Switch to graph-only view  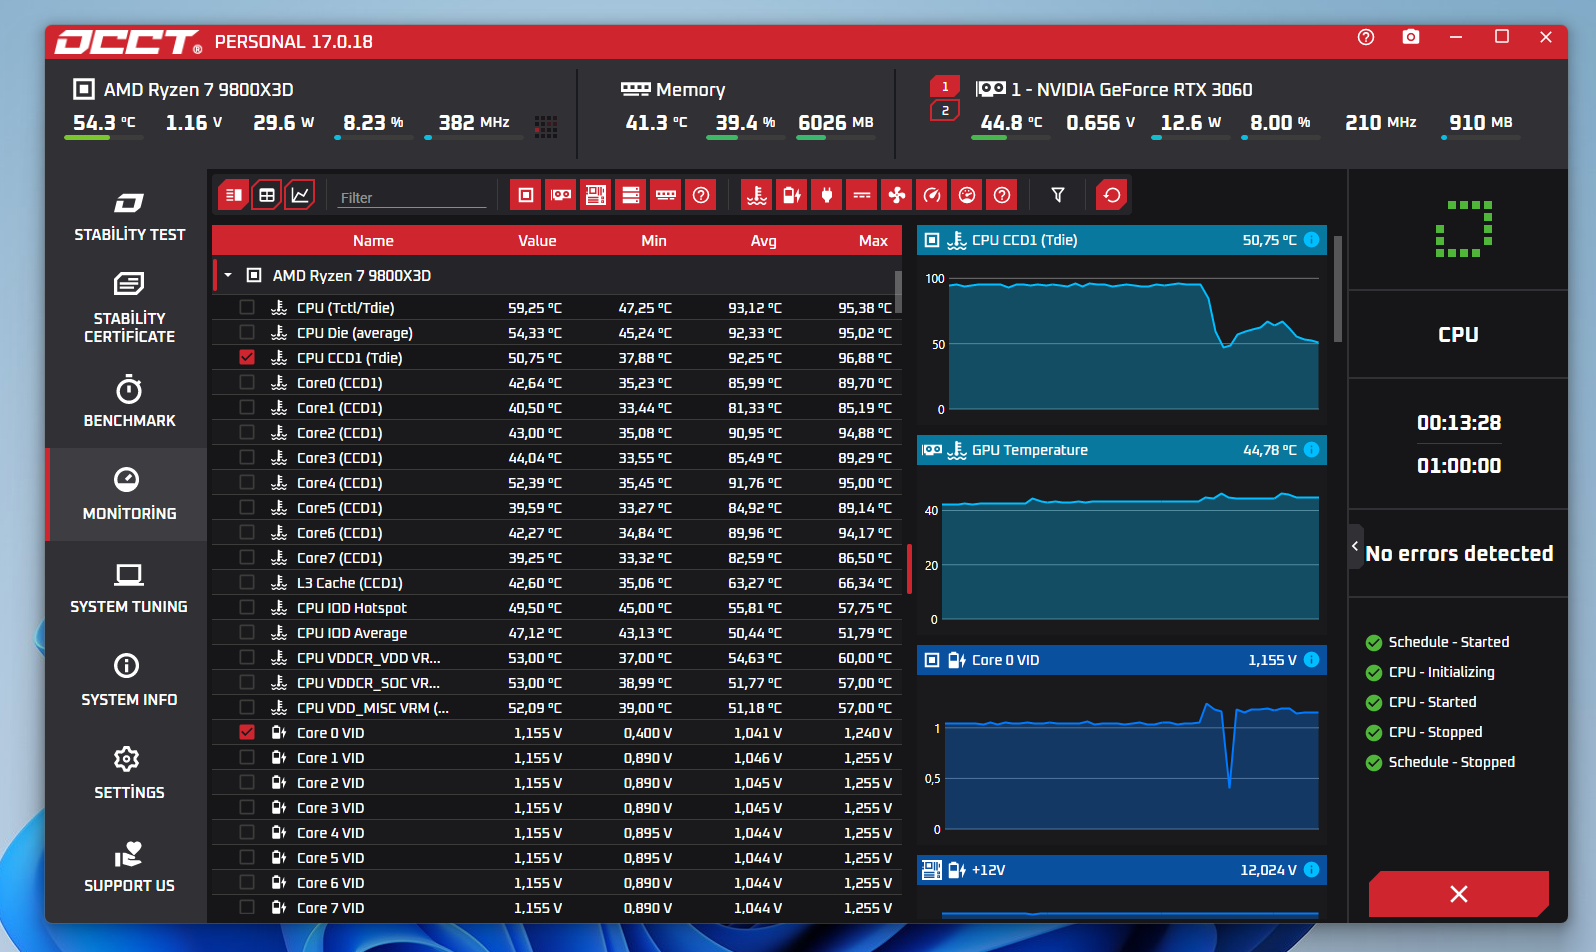[x=300, y=195]
